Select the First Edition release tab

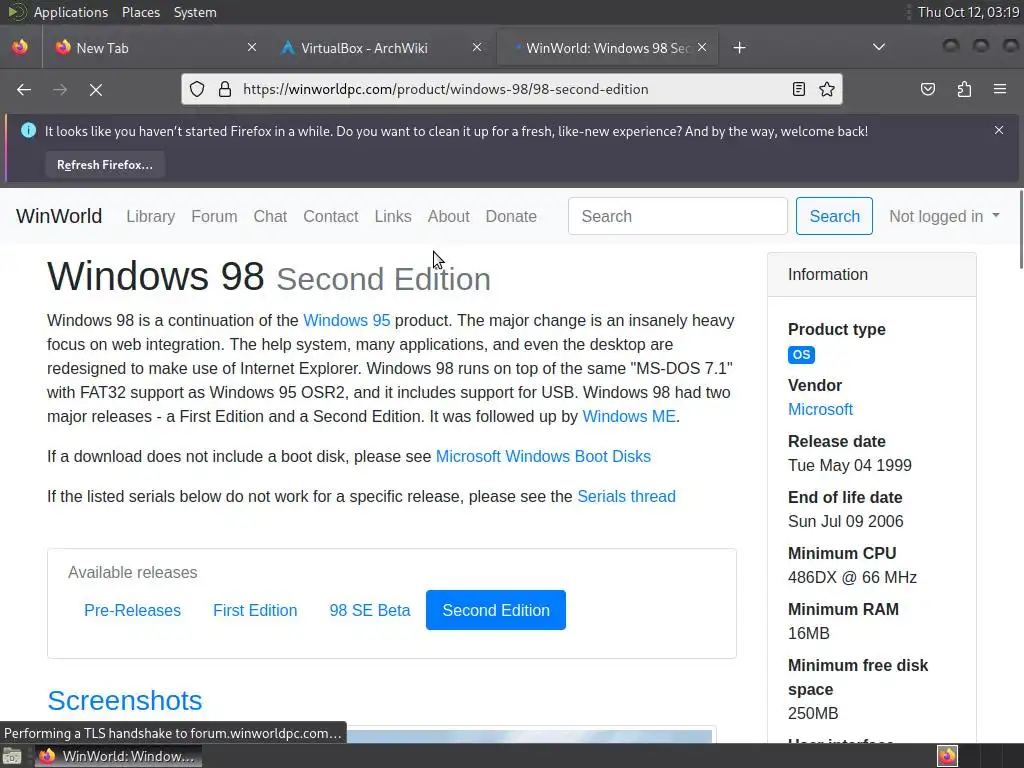(x=255, y=610)
